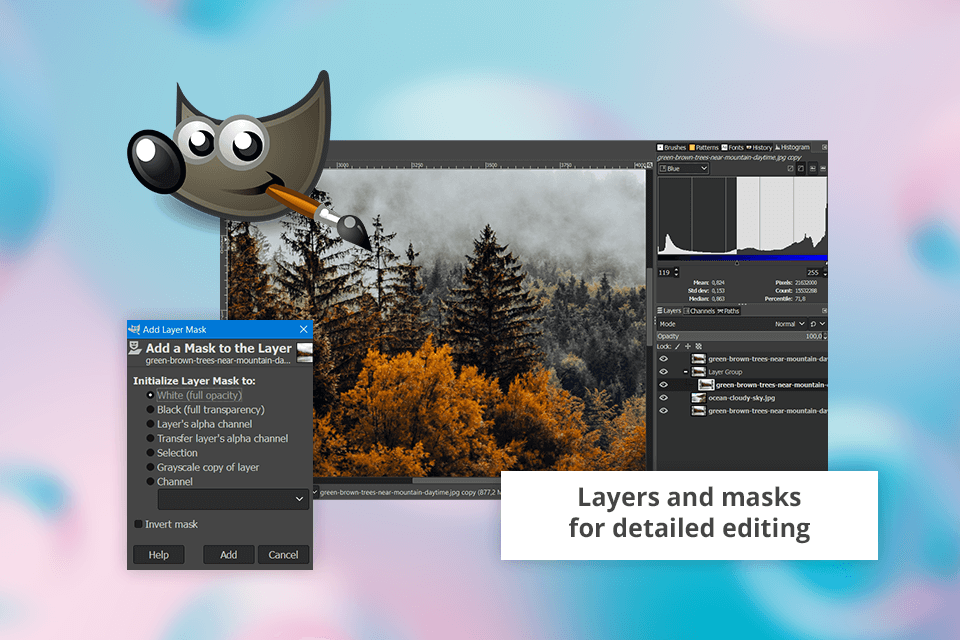Hide the layer nested inside Layer Group

pyautogui.click(x=664, y=385)
